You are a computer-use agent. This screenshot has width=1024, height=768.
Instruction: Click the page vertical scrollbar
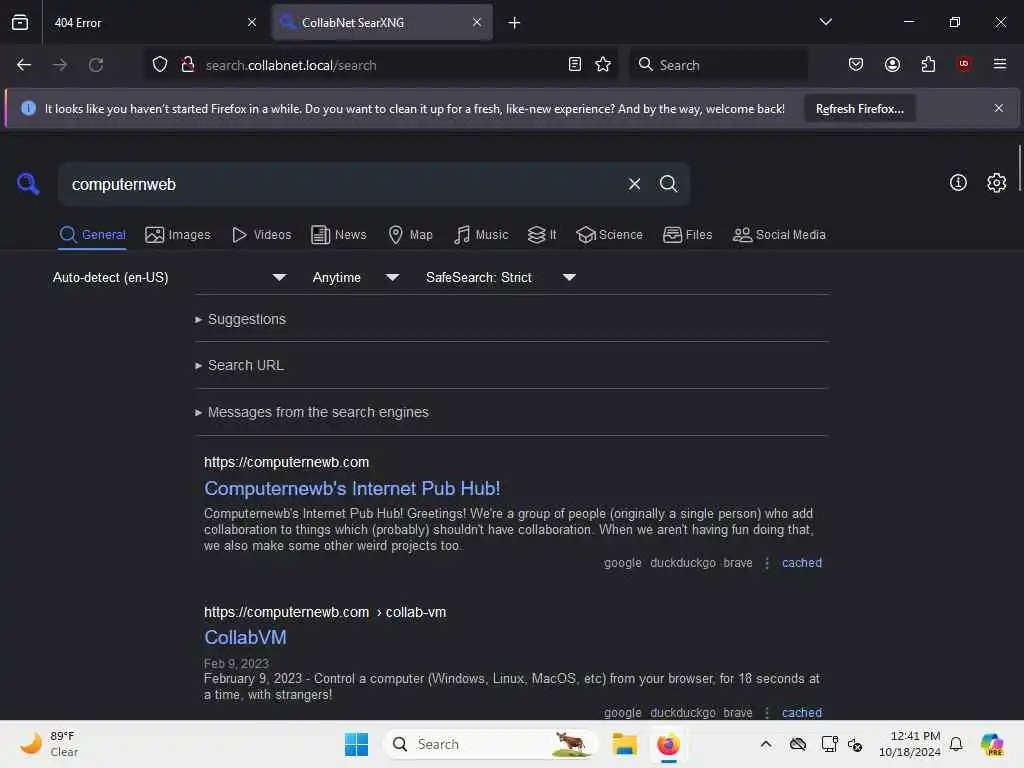tap(1019, 168)
